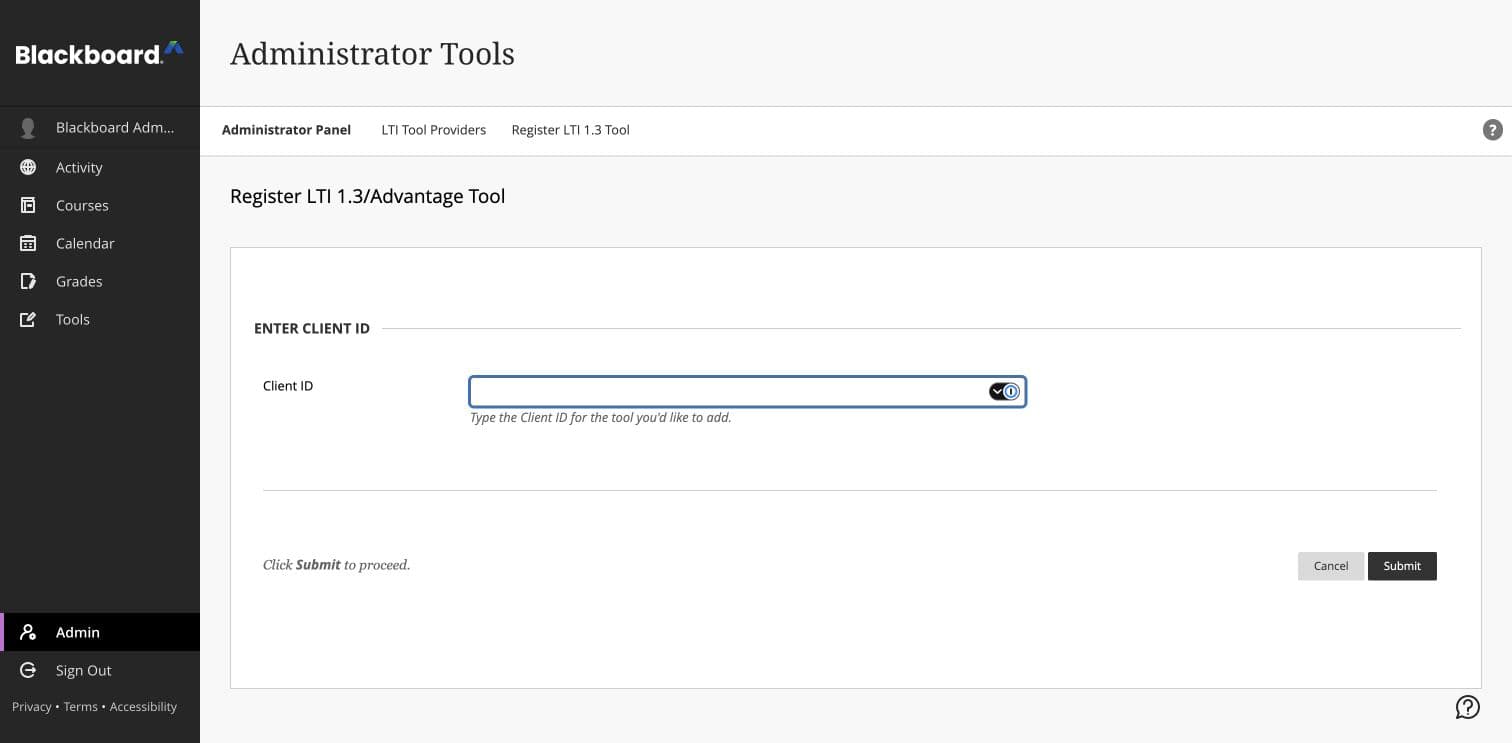Click the Calendar icon in sidebar

click(28, 243)
